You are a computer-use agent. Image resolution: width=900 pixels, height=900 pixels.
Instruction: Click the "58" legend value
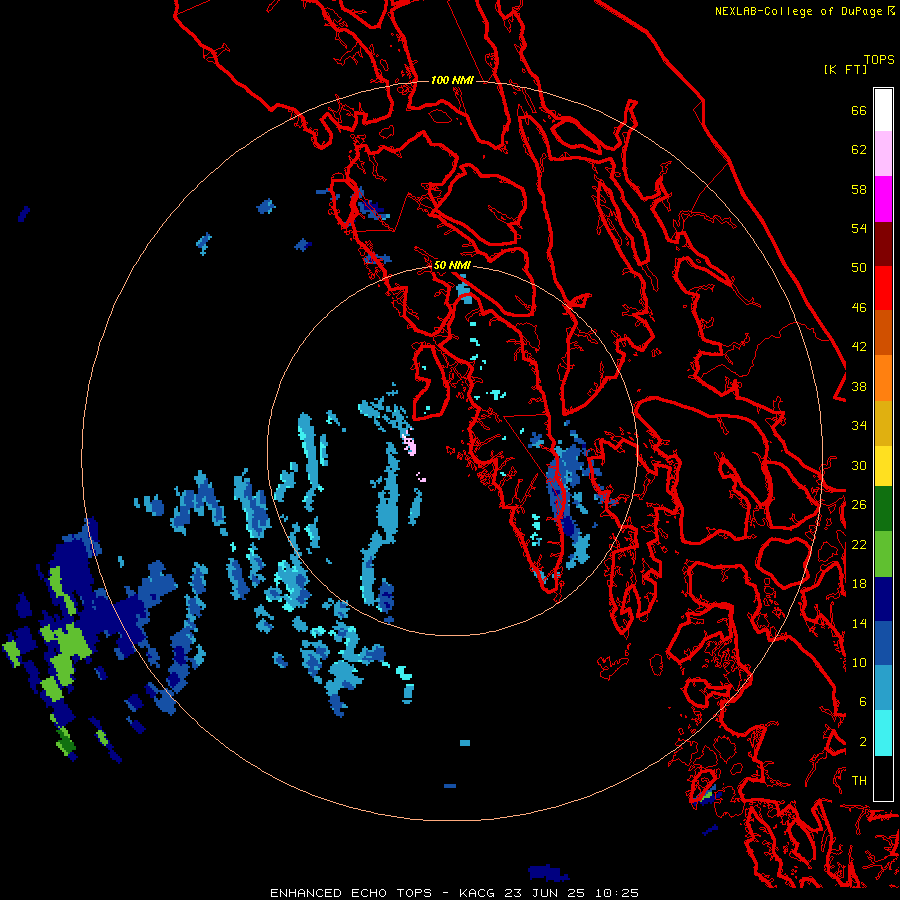(859, 189)
